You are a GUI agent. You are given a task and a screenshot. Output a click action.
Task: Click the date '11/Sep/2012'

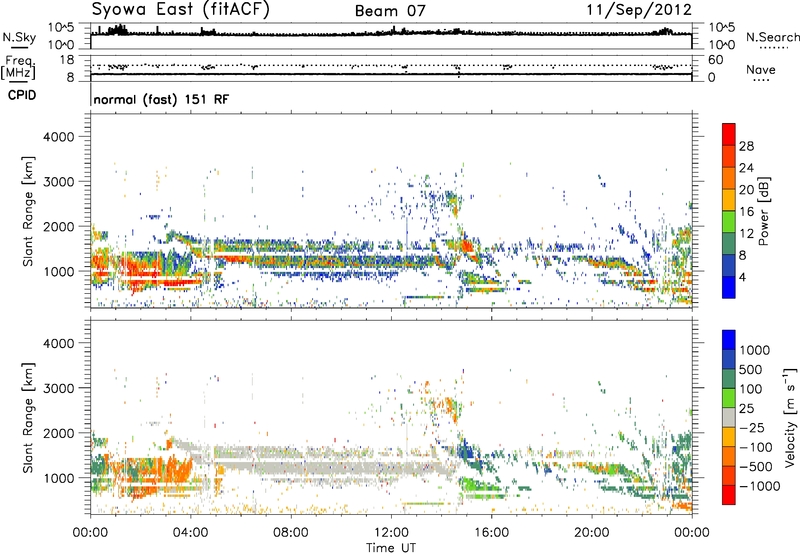[639, 10]
